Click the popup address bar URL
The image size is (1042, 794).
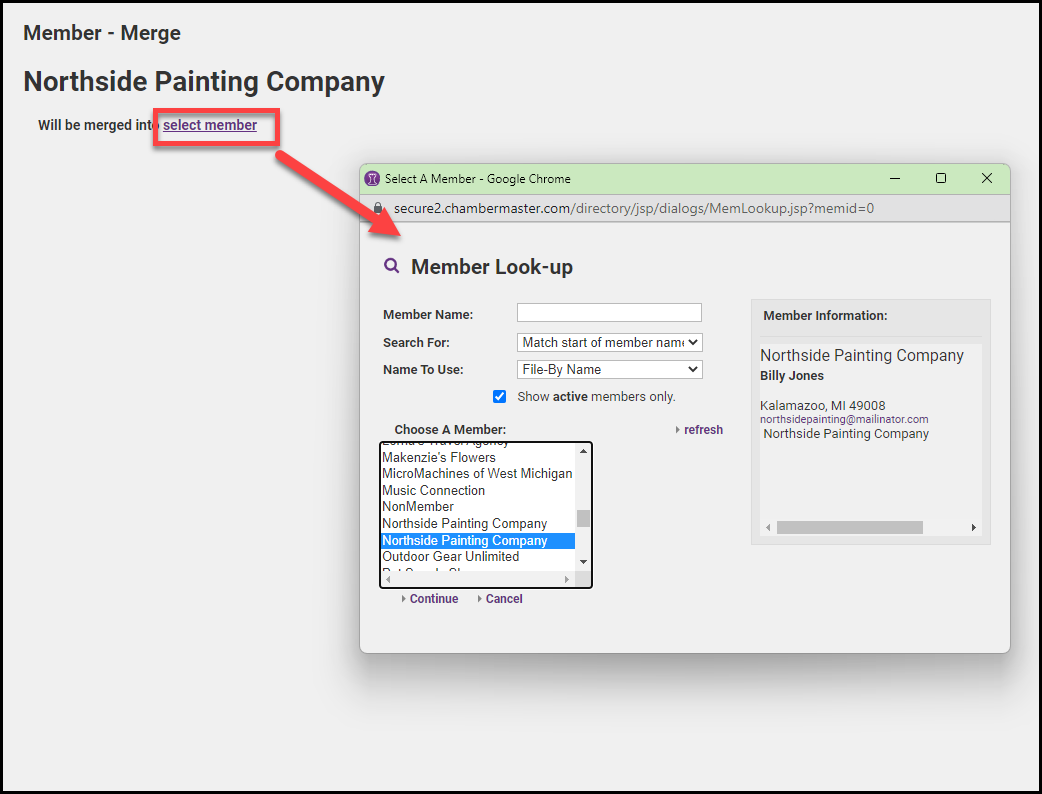[633, 209]
